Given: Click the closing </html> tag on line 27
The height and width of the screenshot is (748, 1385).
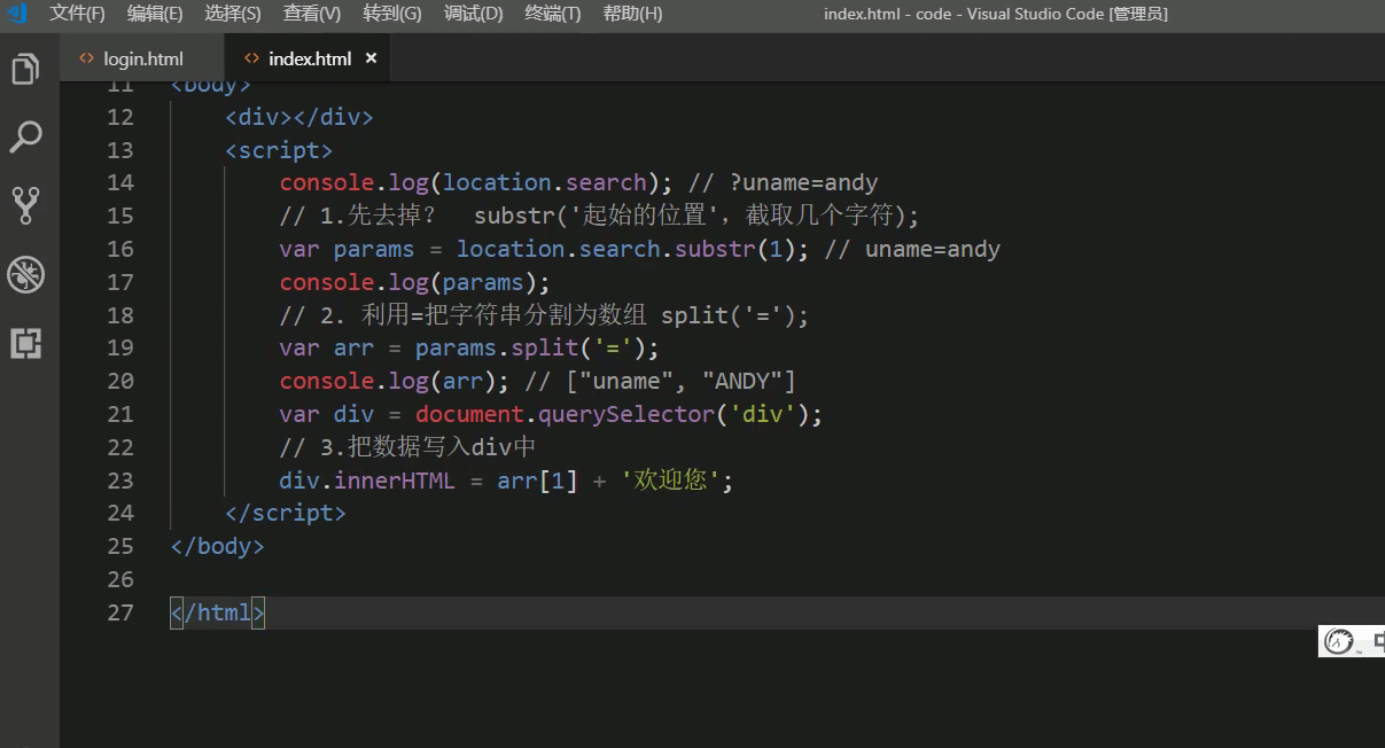Looking at the screenshot, I should [x=217, y=612].
